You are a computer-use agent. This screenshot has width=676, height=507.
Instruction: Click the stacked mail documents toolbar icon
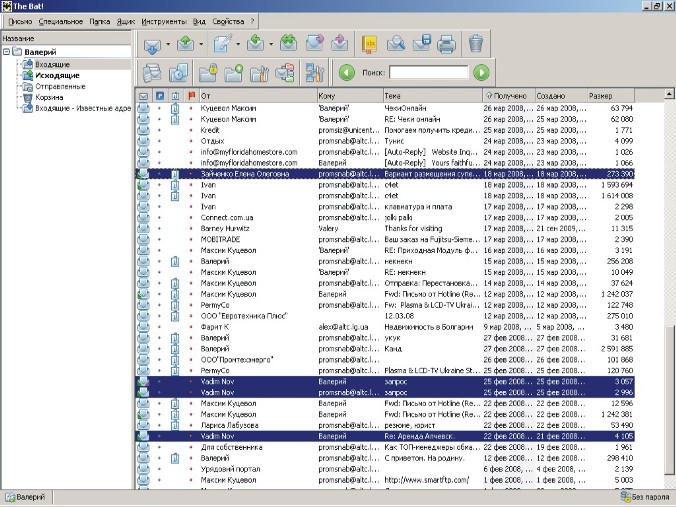(152, 73)
